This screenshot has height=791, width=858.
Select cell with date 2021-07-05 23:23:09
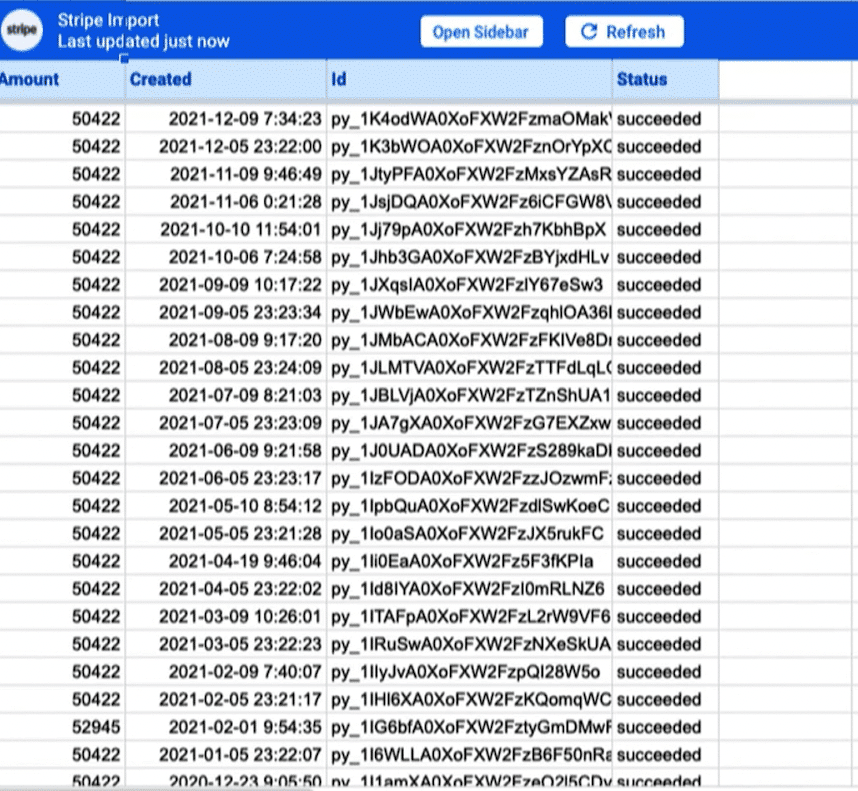[x=225, y=423]
